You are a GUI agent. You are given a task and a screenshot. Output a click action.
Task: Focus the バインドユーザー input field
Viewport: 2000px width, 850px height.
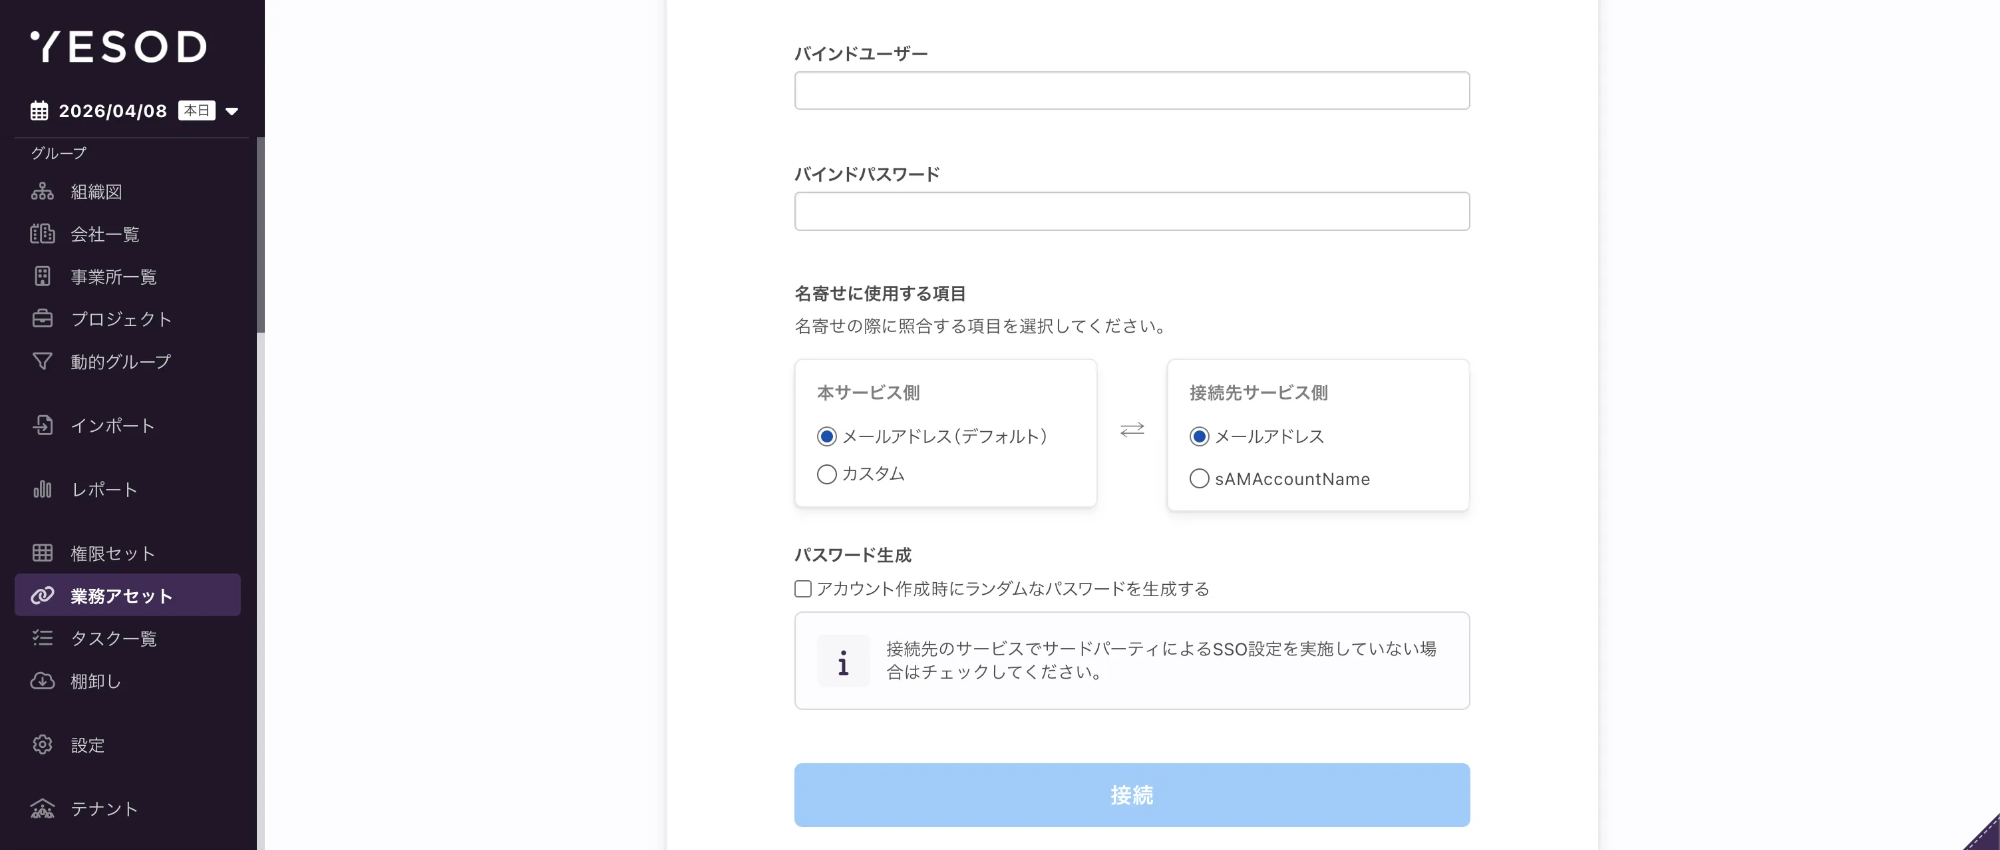pyautogui.click(x=1131, y=91)
